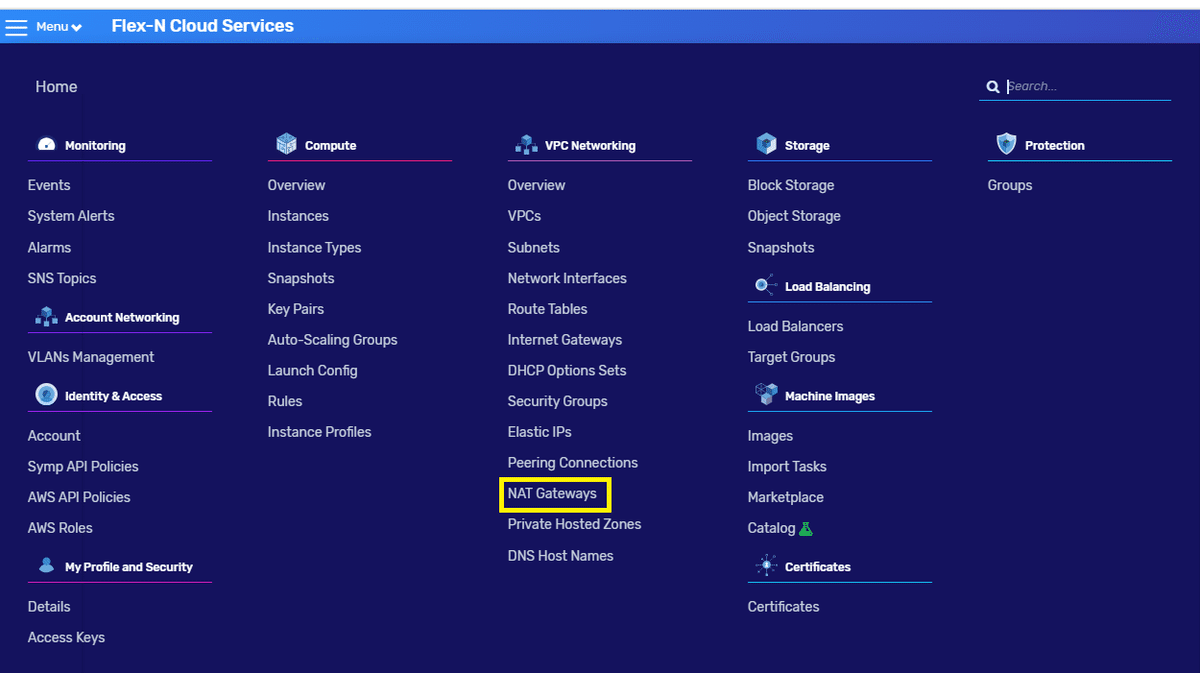Open the Images page
Image resolution: width=1200 pixels, height=673 pixels.
coord(770,436)
